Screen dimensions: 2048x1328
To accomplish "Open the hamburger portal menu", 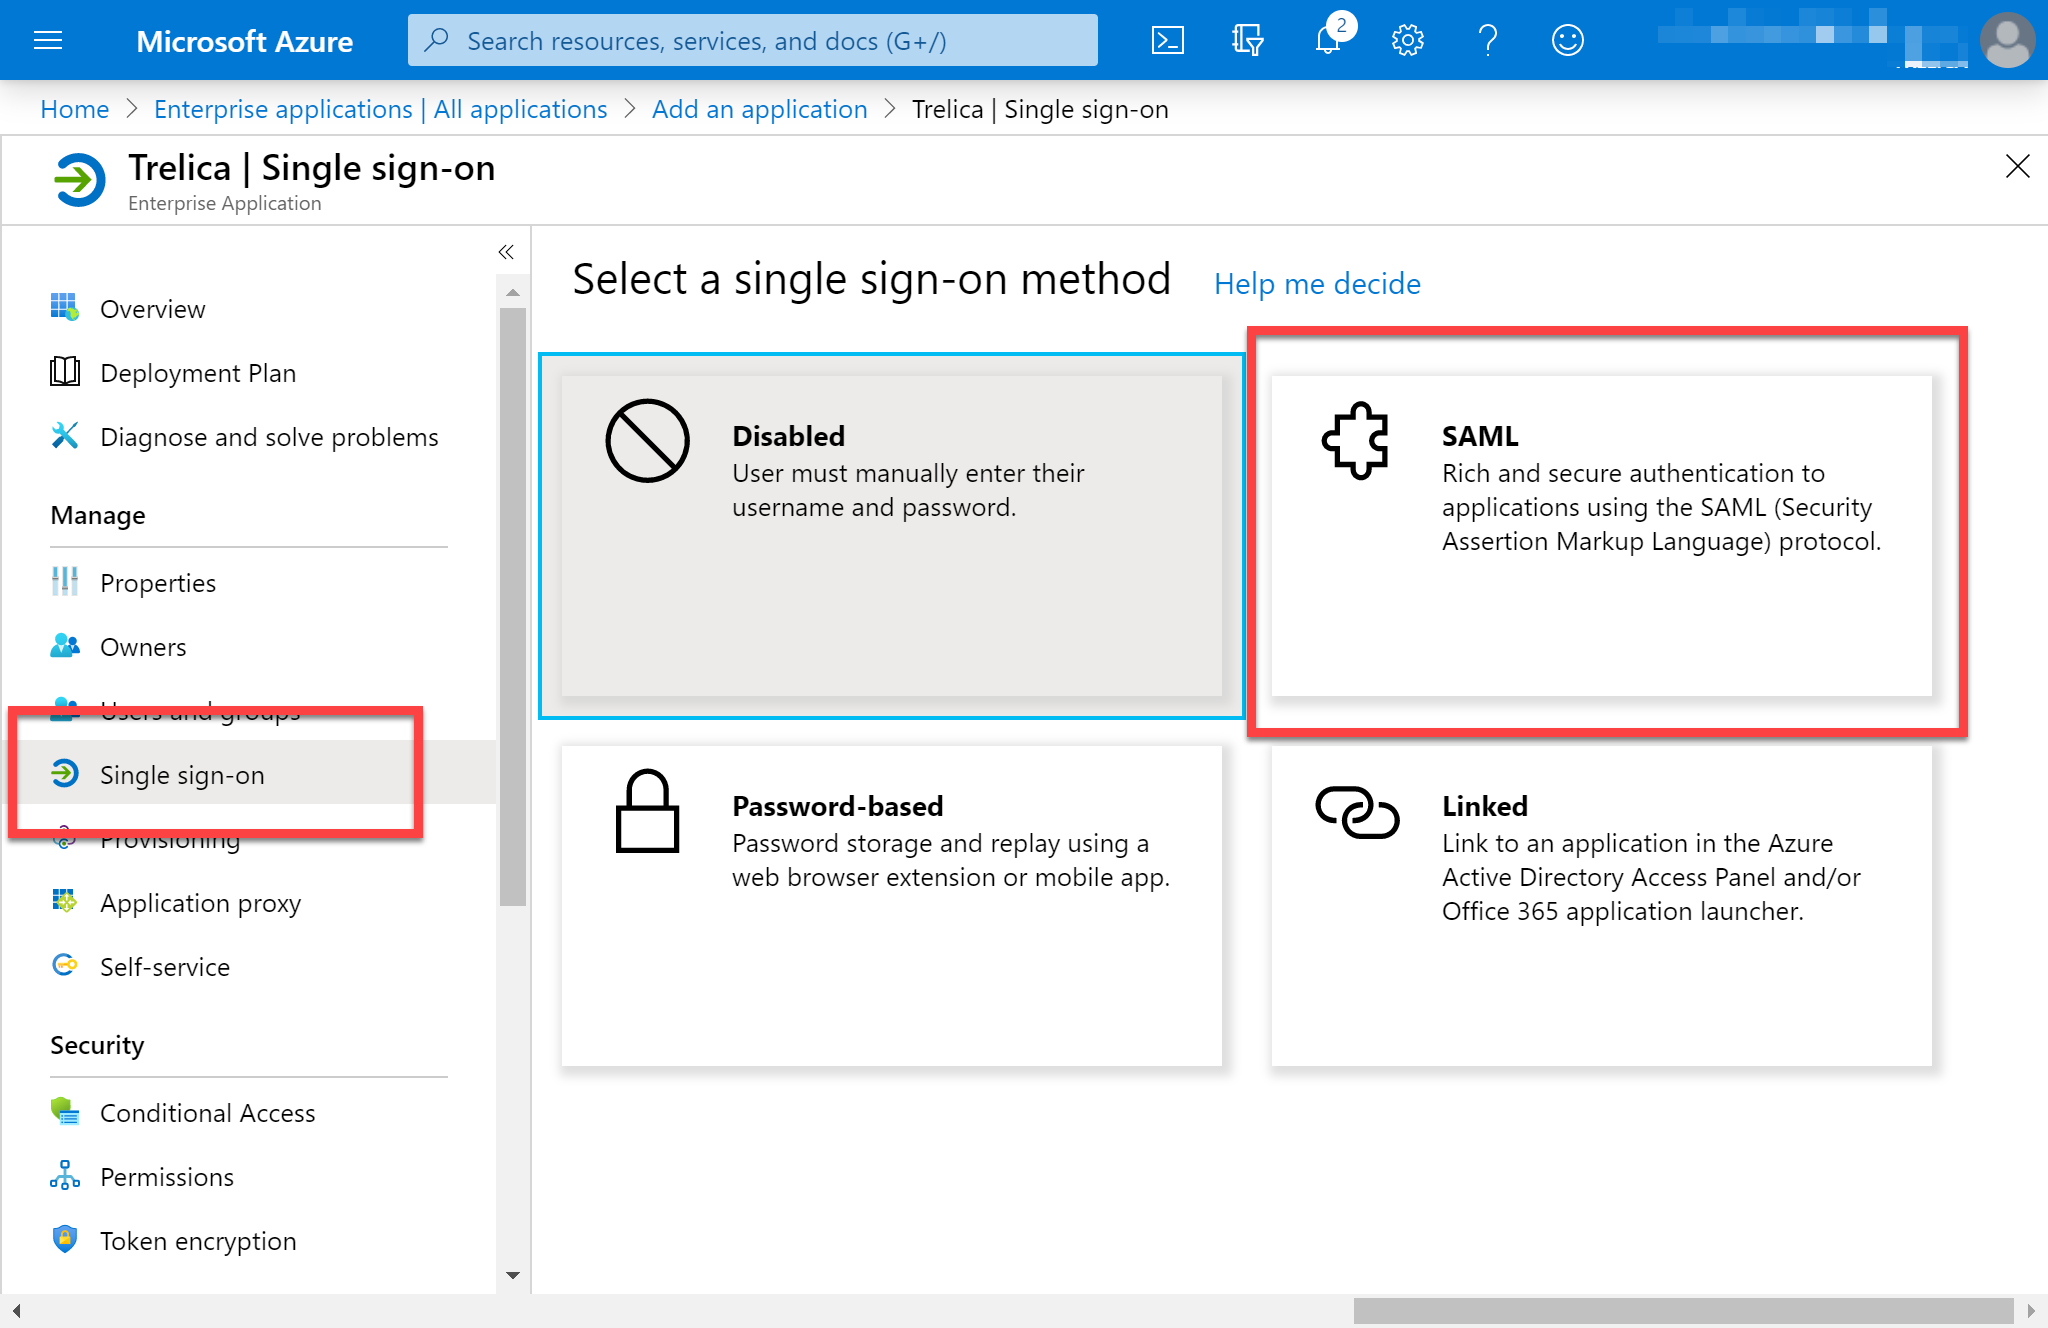I will pos(48,40).
